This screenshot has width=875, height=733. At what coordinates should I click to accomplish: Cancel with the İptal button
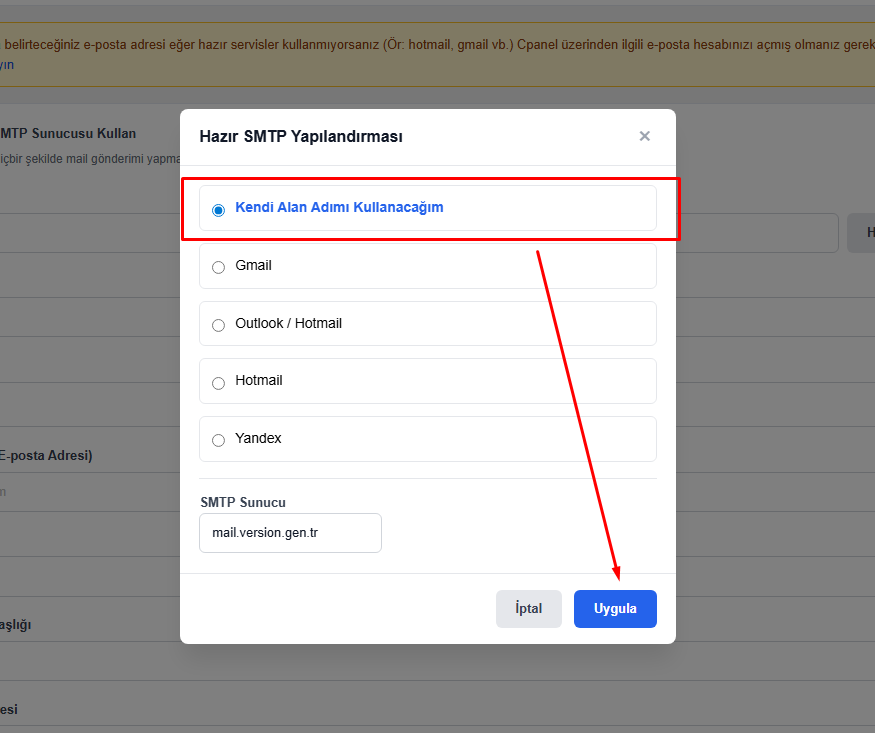pyautogui.click(x=528, y=609)
